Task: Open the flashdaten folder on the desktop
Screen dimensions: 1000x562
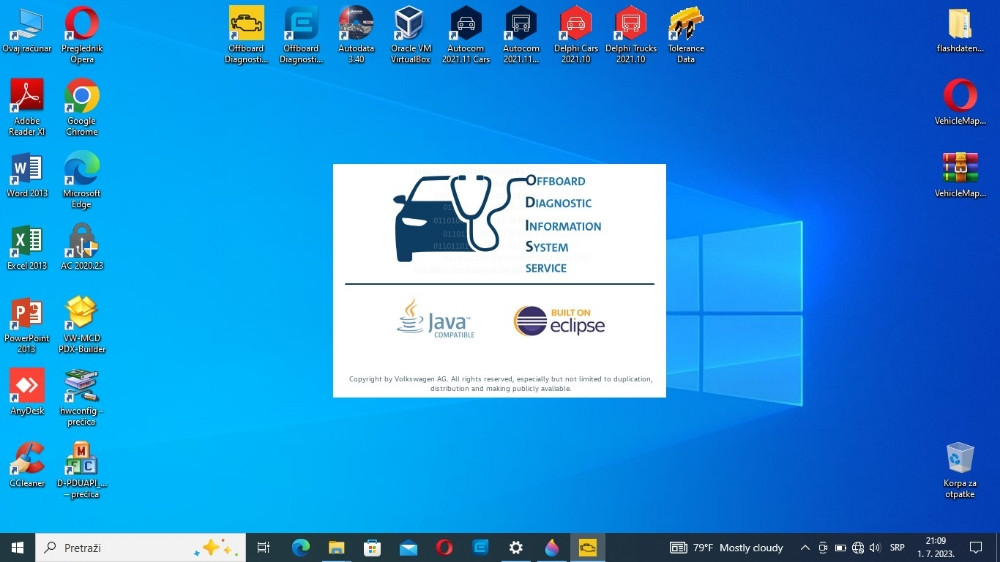Action: tap(960, 30)
